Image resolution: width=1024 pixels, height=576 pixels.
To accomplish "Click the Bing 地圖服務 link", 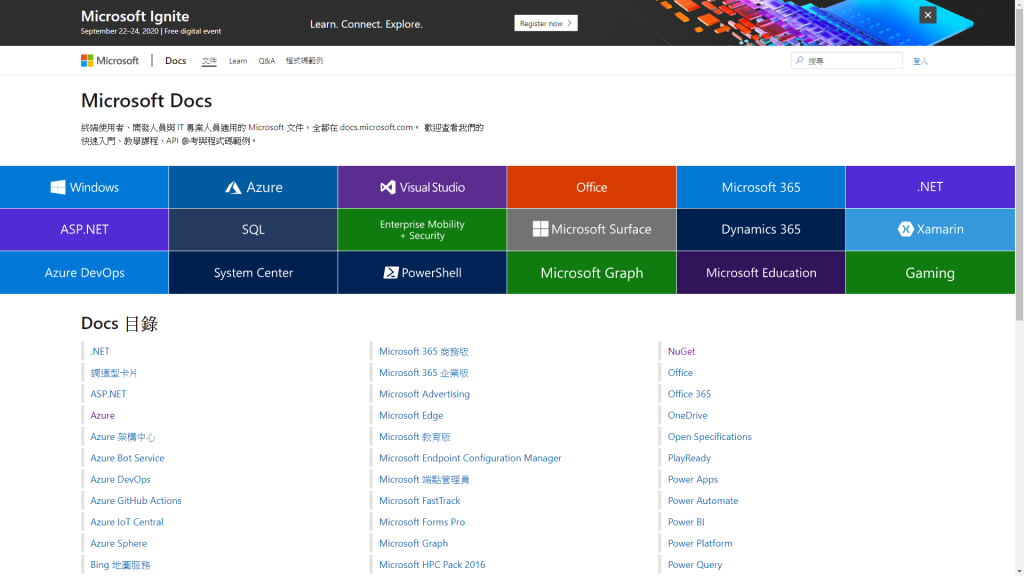I will click(x=120, y=565).
